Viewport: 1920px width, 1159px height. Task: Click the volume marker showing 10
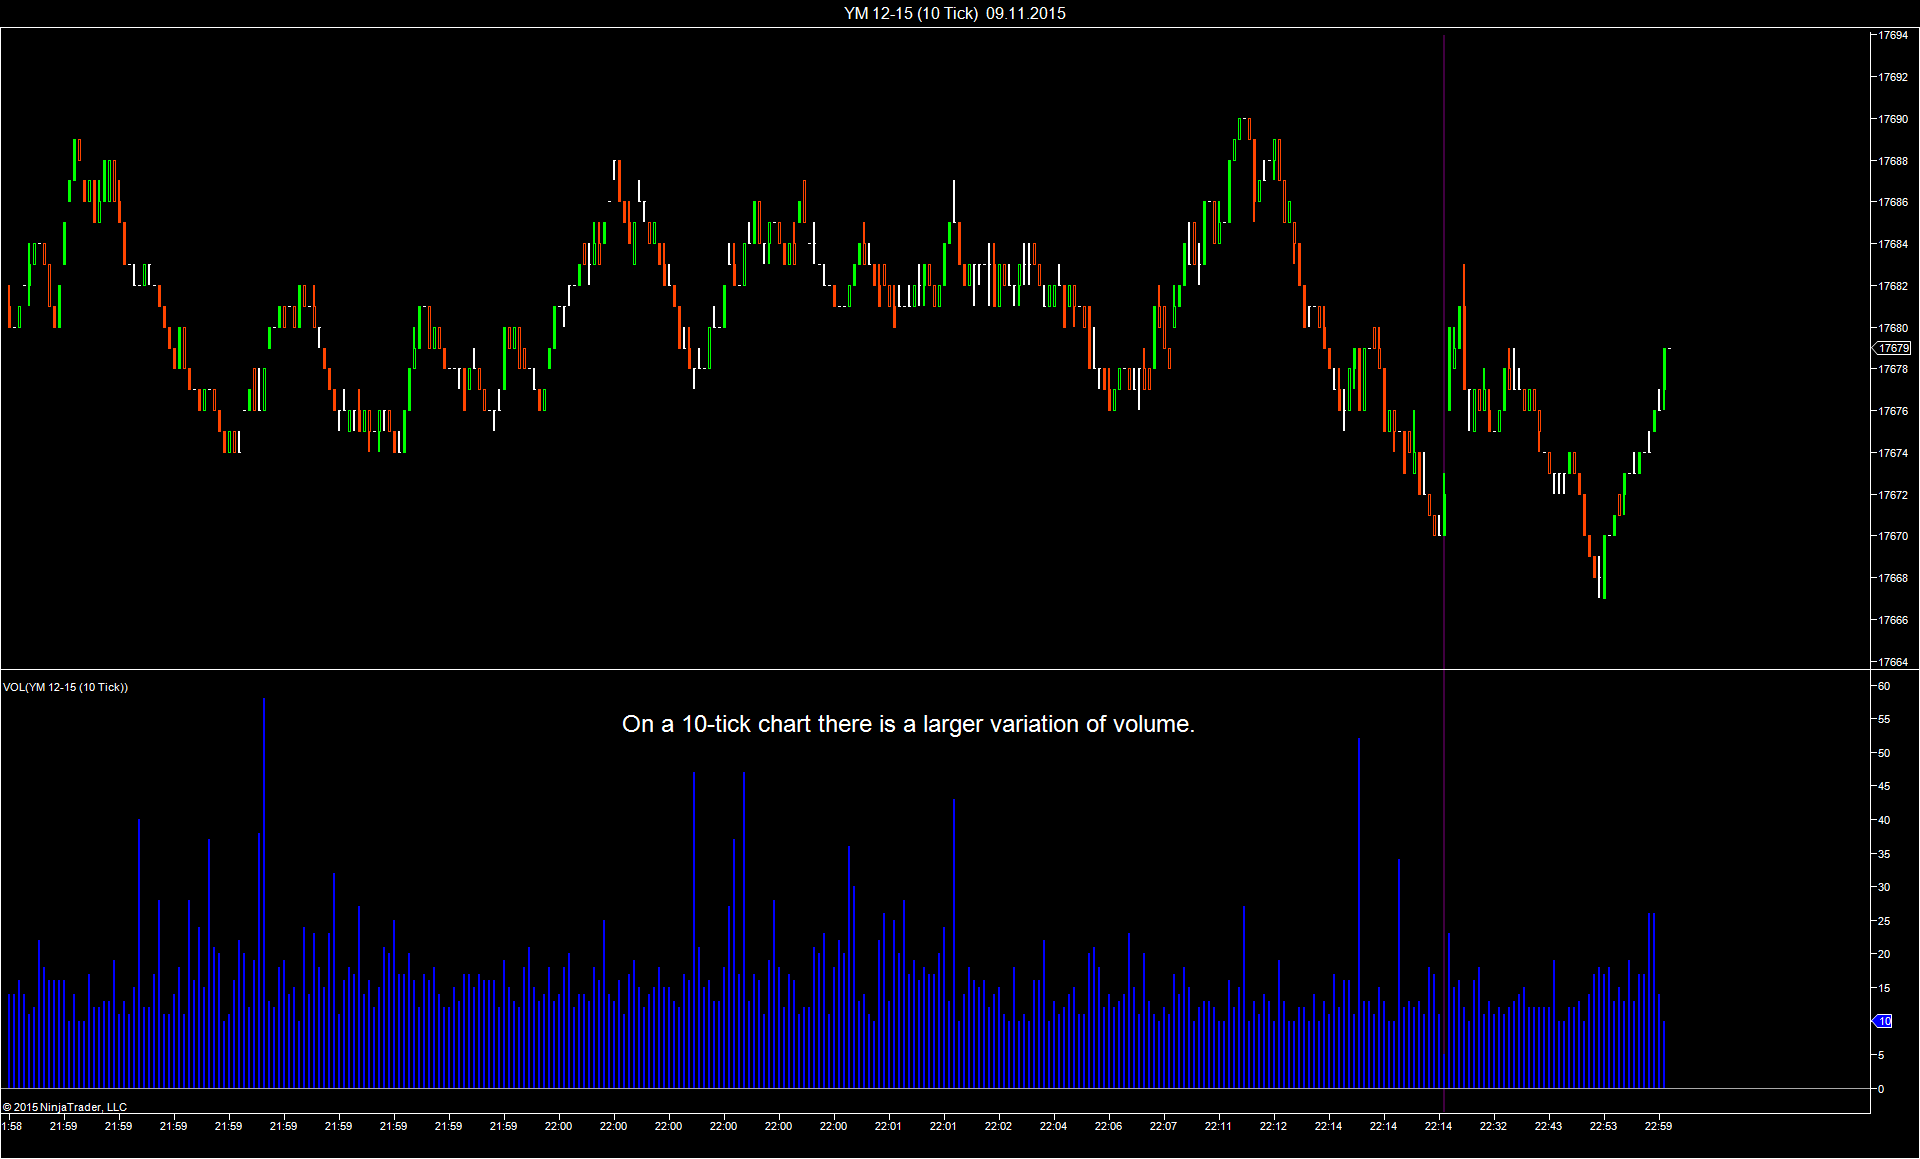[x=1883, y=1021]
